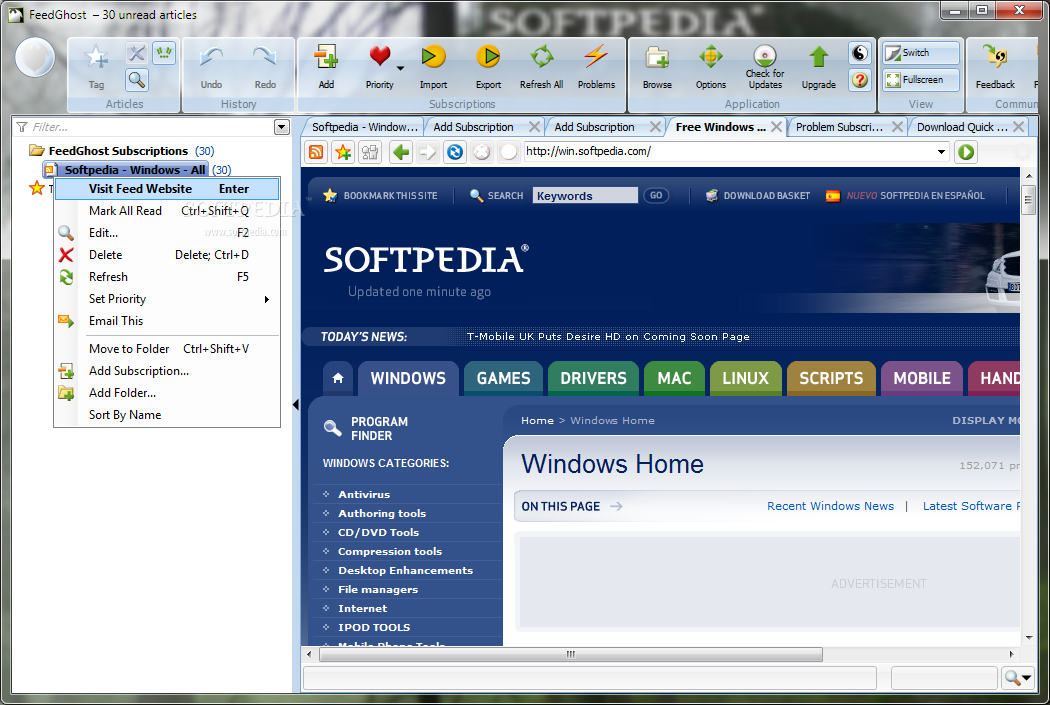Screen dimensions: 1050x705
Task: Click the Softpedia home icon tab
Action: coord(338,378)
